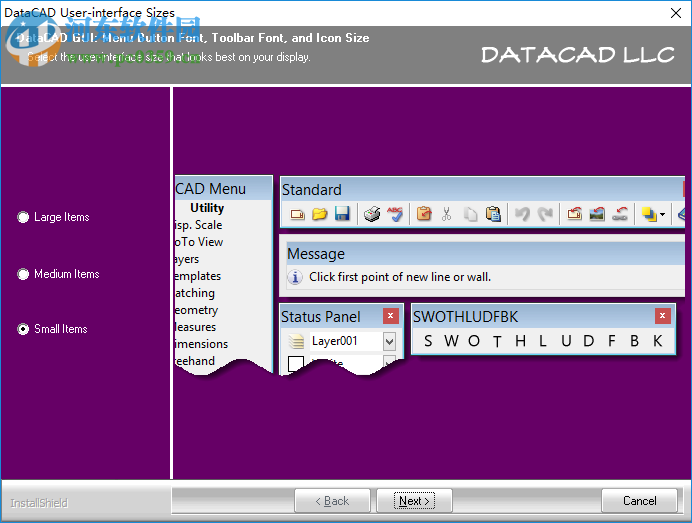The height and width of the screenshot is (523, 692).
Task: Cancel the installation wizard
Action: coord(639,501)
